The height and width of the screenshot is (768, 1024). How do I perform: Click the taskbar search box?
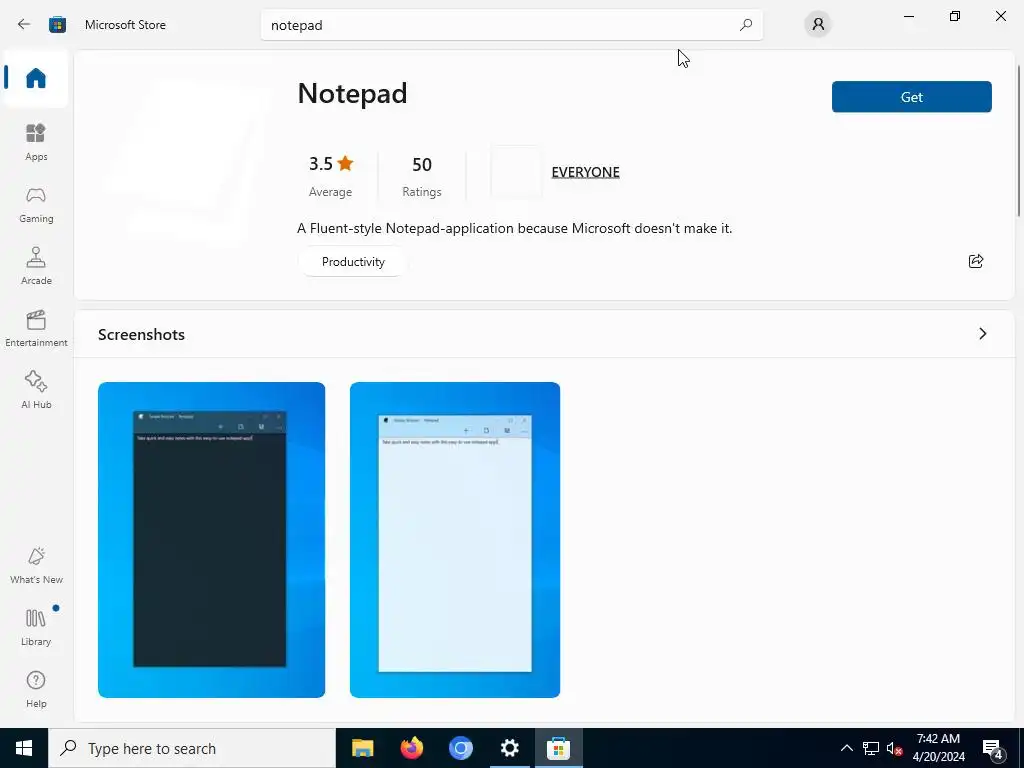point(192,748)
